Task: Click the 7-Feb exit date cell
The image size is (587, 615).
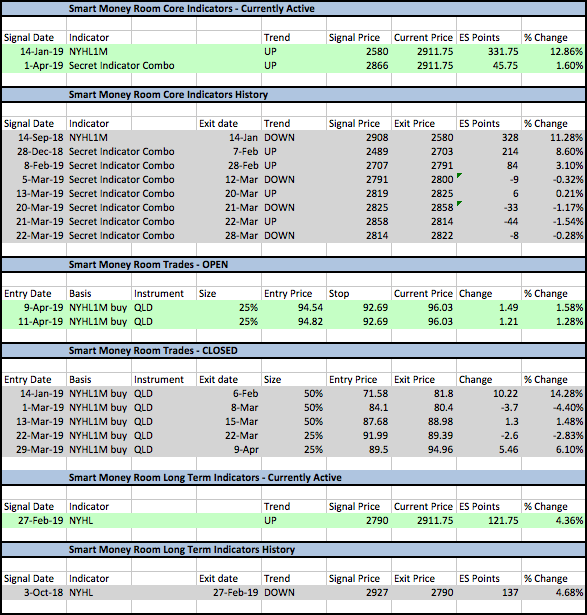Action: (245, 151)
